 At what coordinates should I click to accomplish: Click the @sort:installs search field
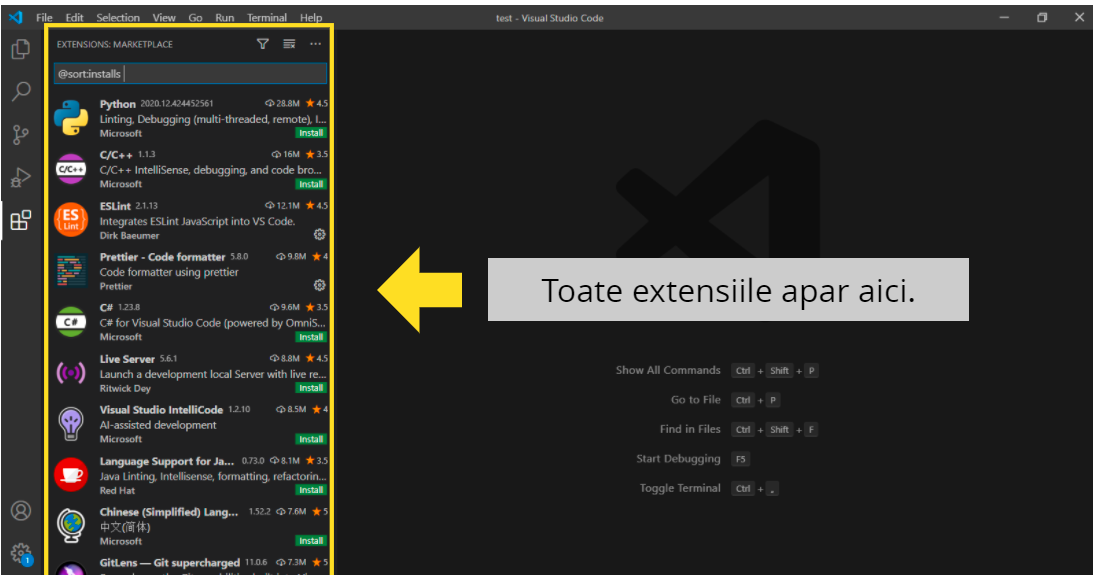coord(190,73)
